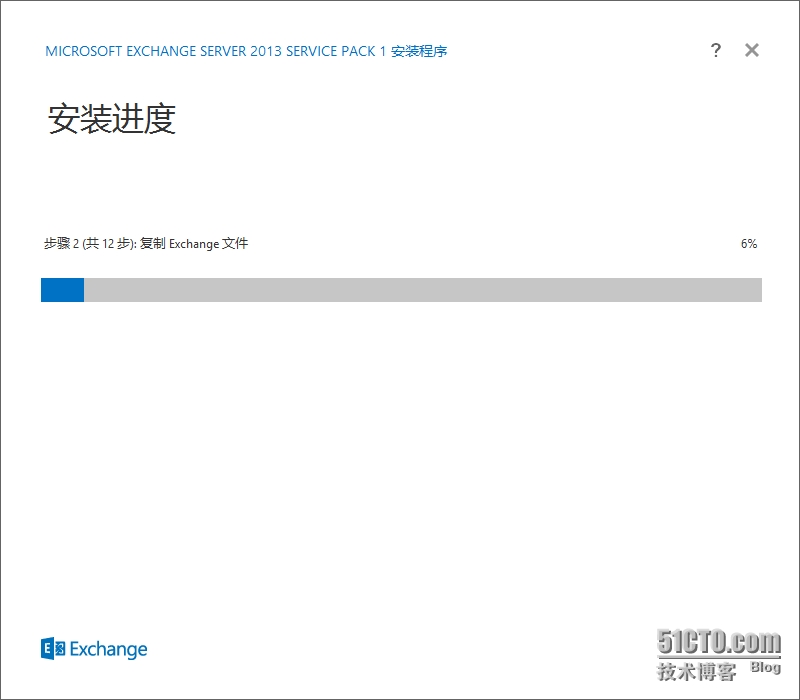800x700 pixels.
Task: Click MICROSOFT in the window title
Action: [x=83, y=52]
